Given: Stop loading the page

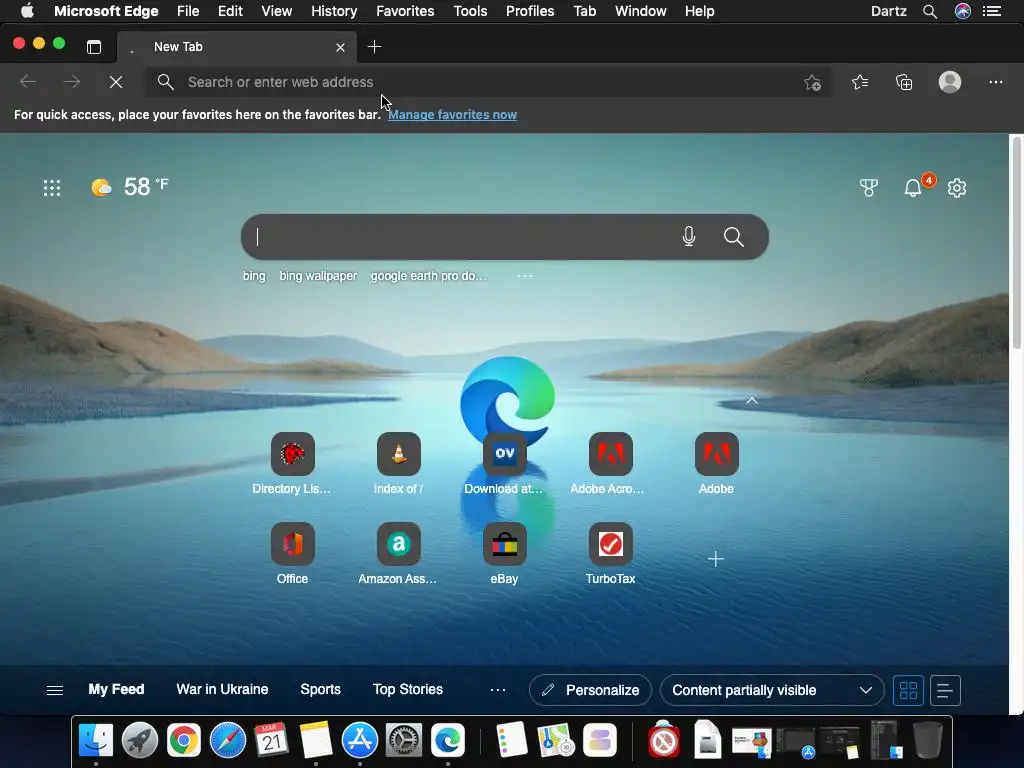Looking at the screenshot, I should [x=116, y=82].
